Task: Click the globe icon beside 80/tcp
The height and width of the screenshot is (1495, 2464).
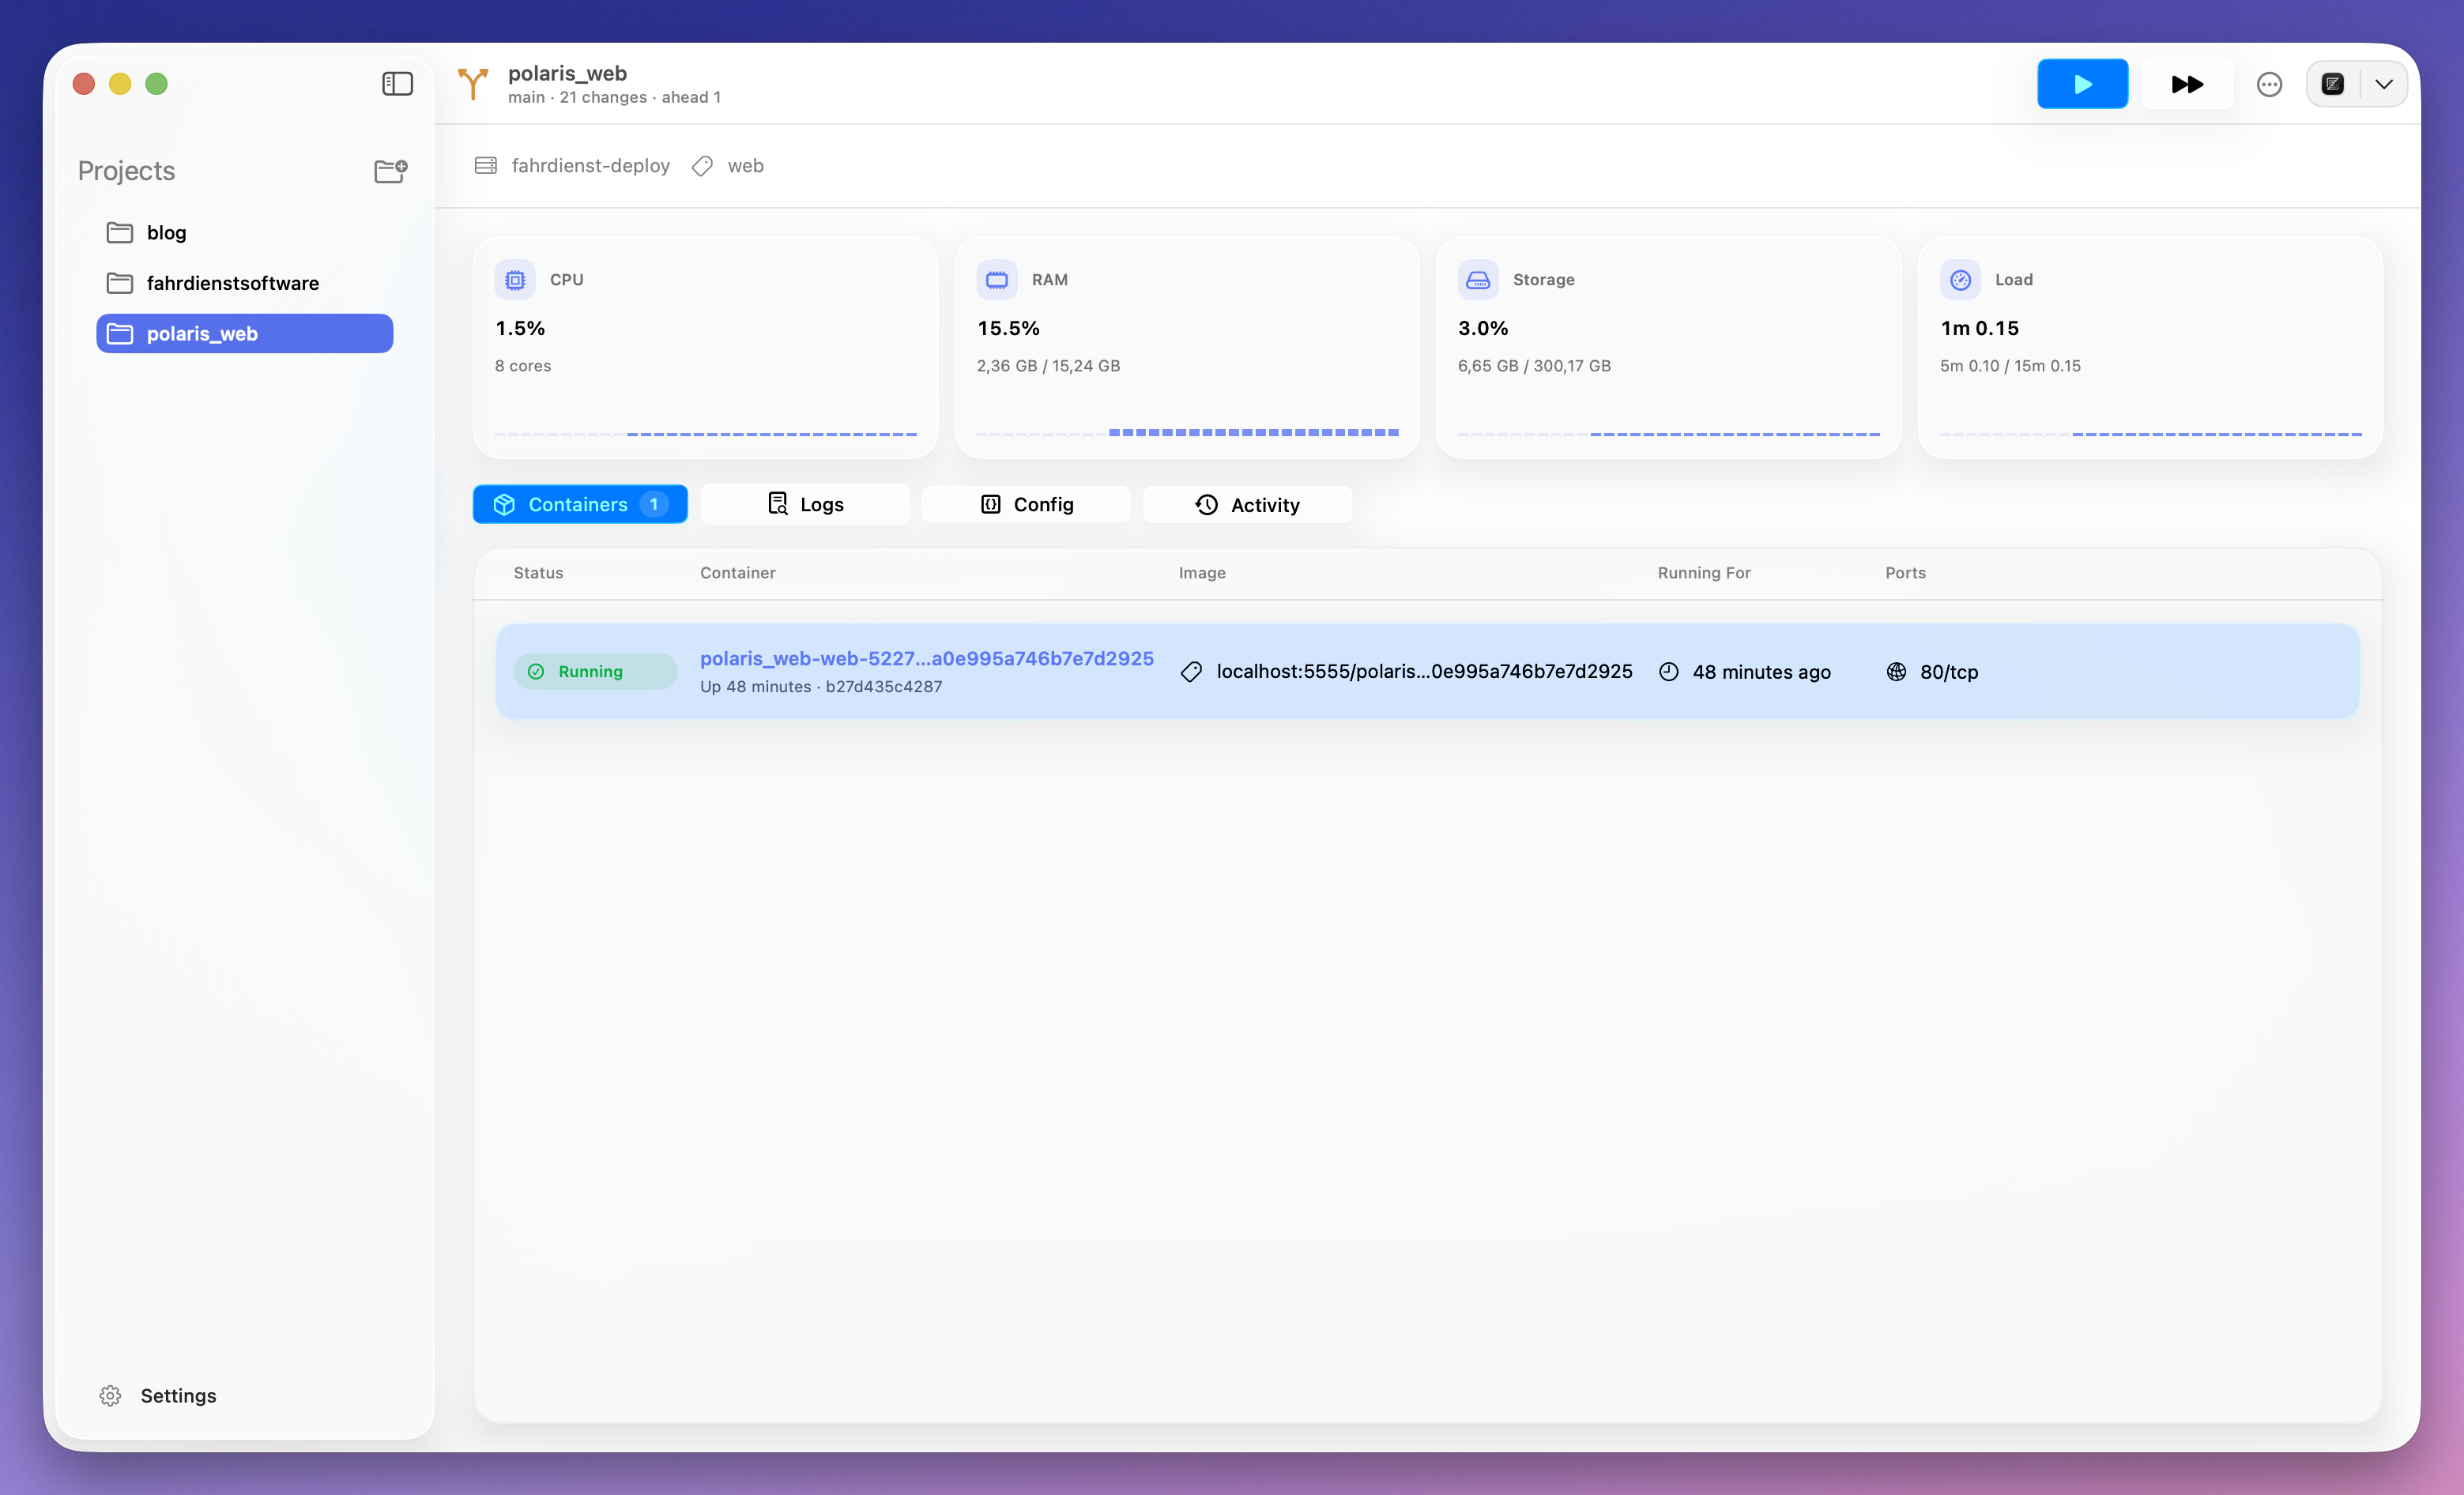Action: coord(1896,672)
